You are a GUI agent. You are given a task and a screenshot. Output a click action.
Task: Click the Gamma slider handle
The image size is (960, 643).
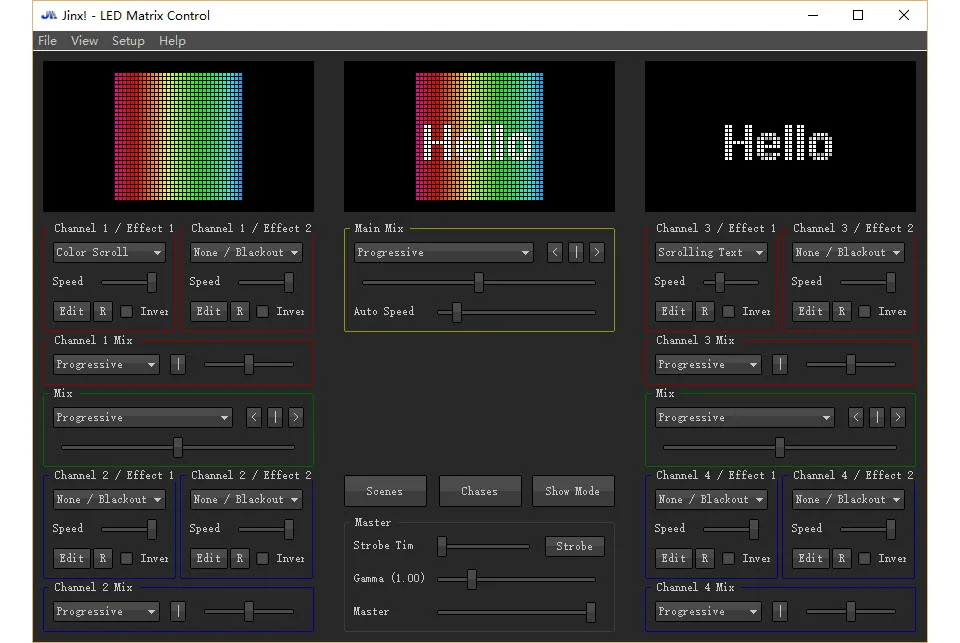tap(472, 579)
